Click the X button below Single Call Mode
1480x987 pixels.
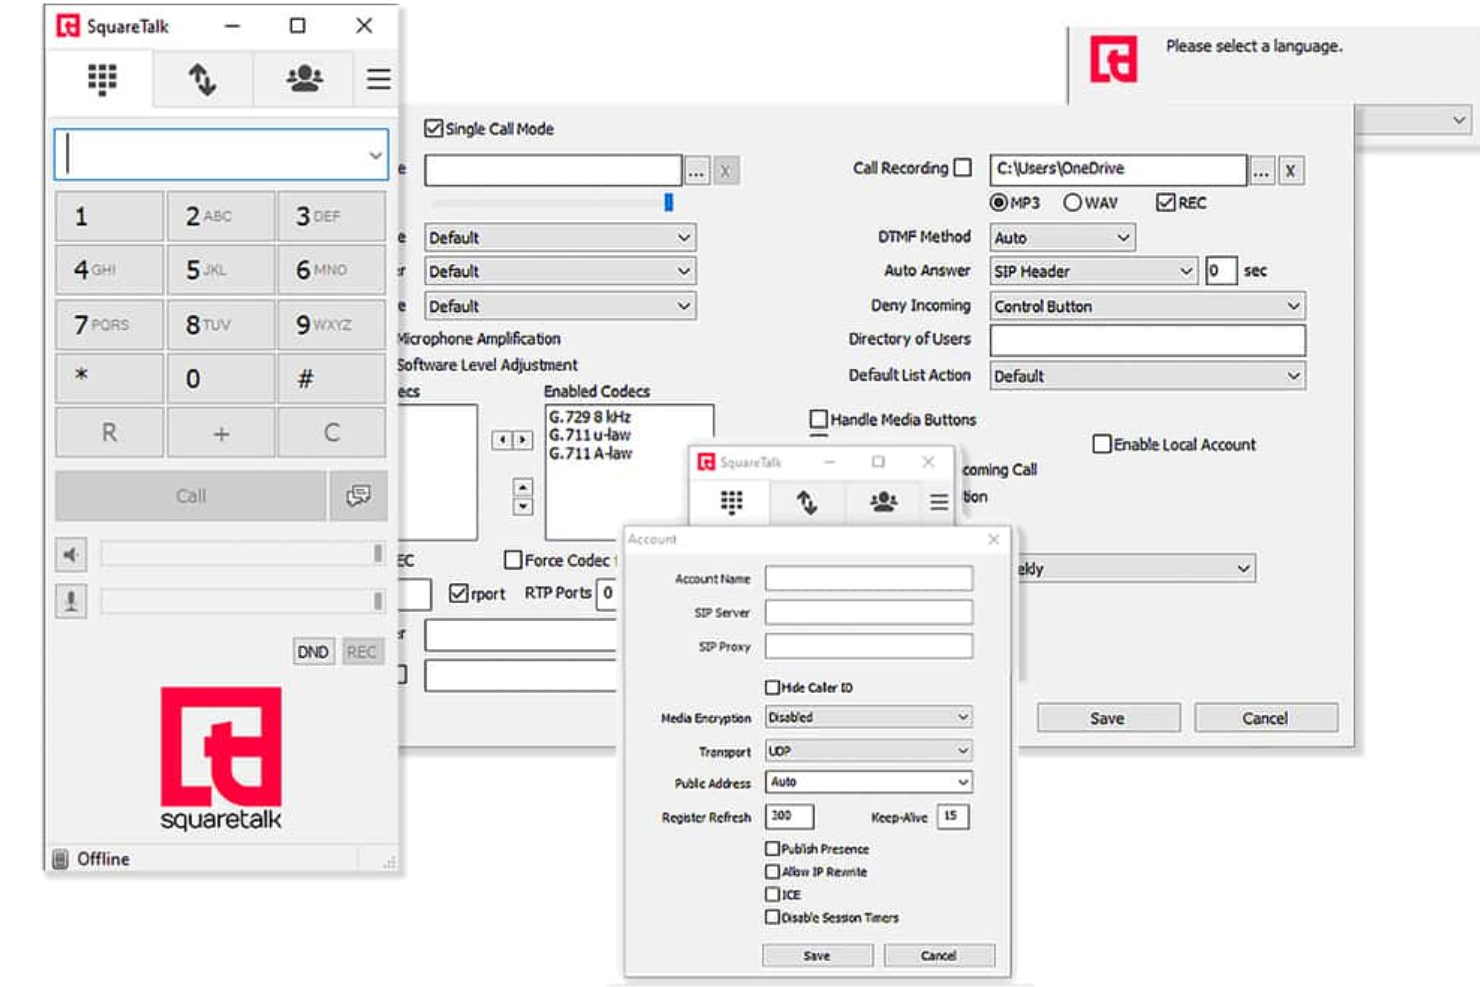726,171
